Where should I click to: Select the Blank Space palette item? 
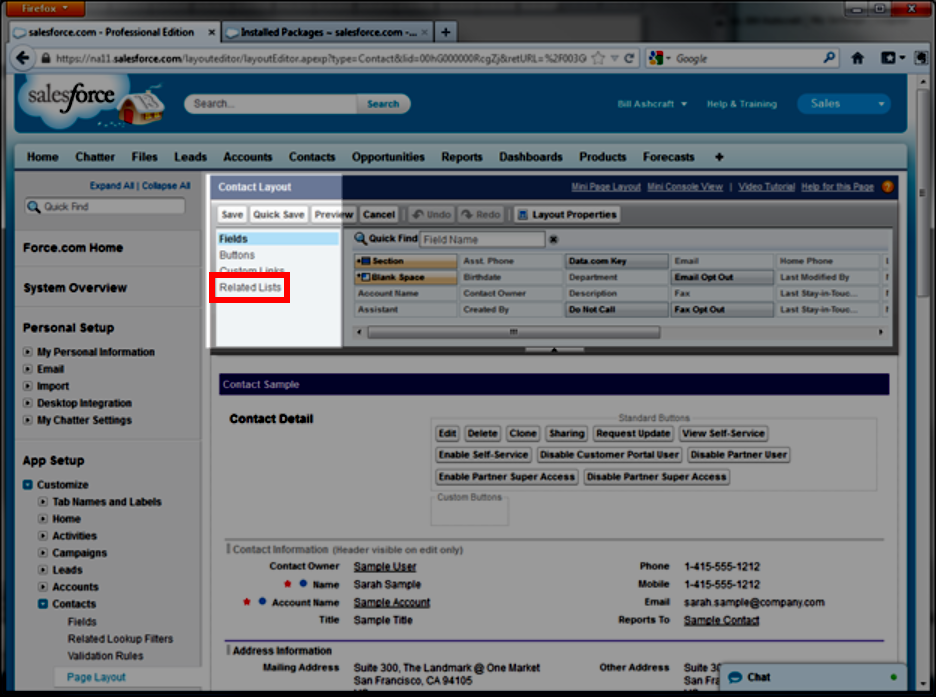[405, 277]
